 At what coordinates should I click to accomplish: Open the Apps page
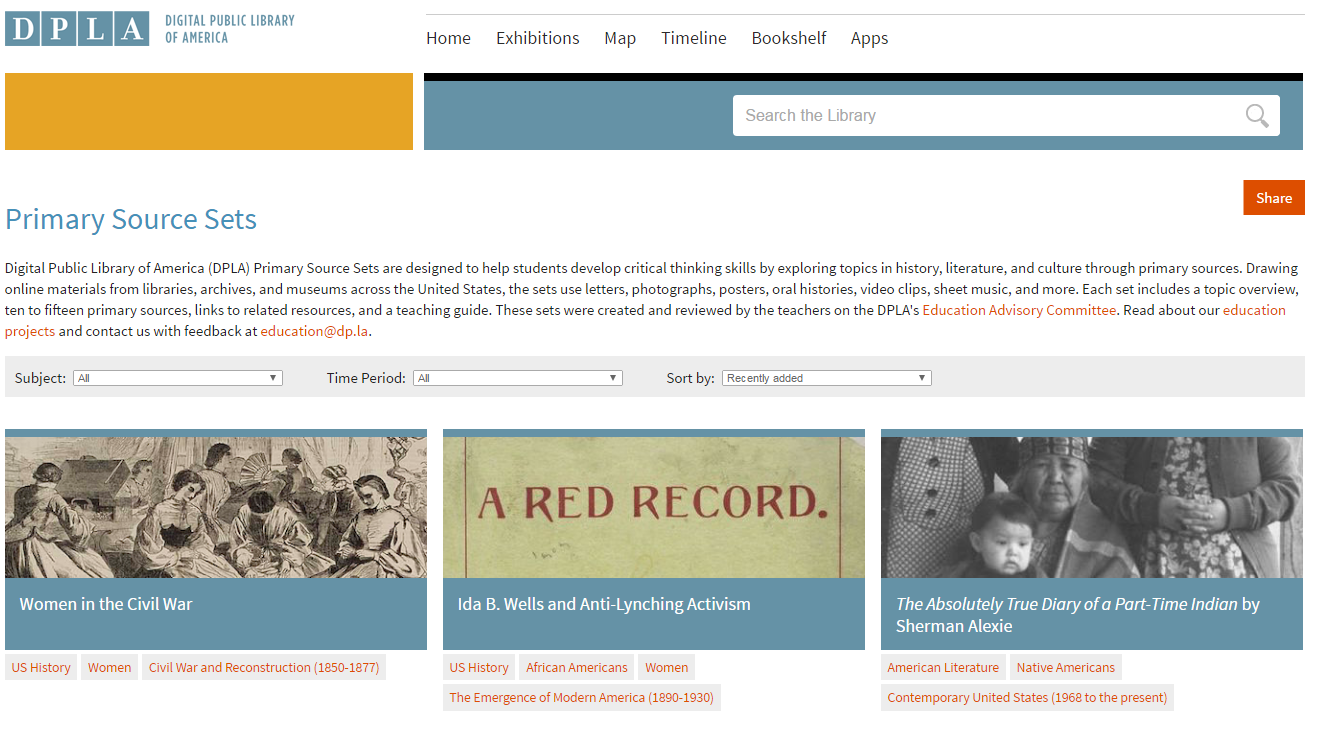tap(869, 38)
